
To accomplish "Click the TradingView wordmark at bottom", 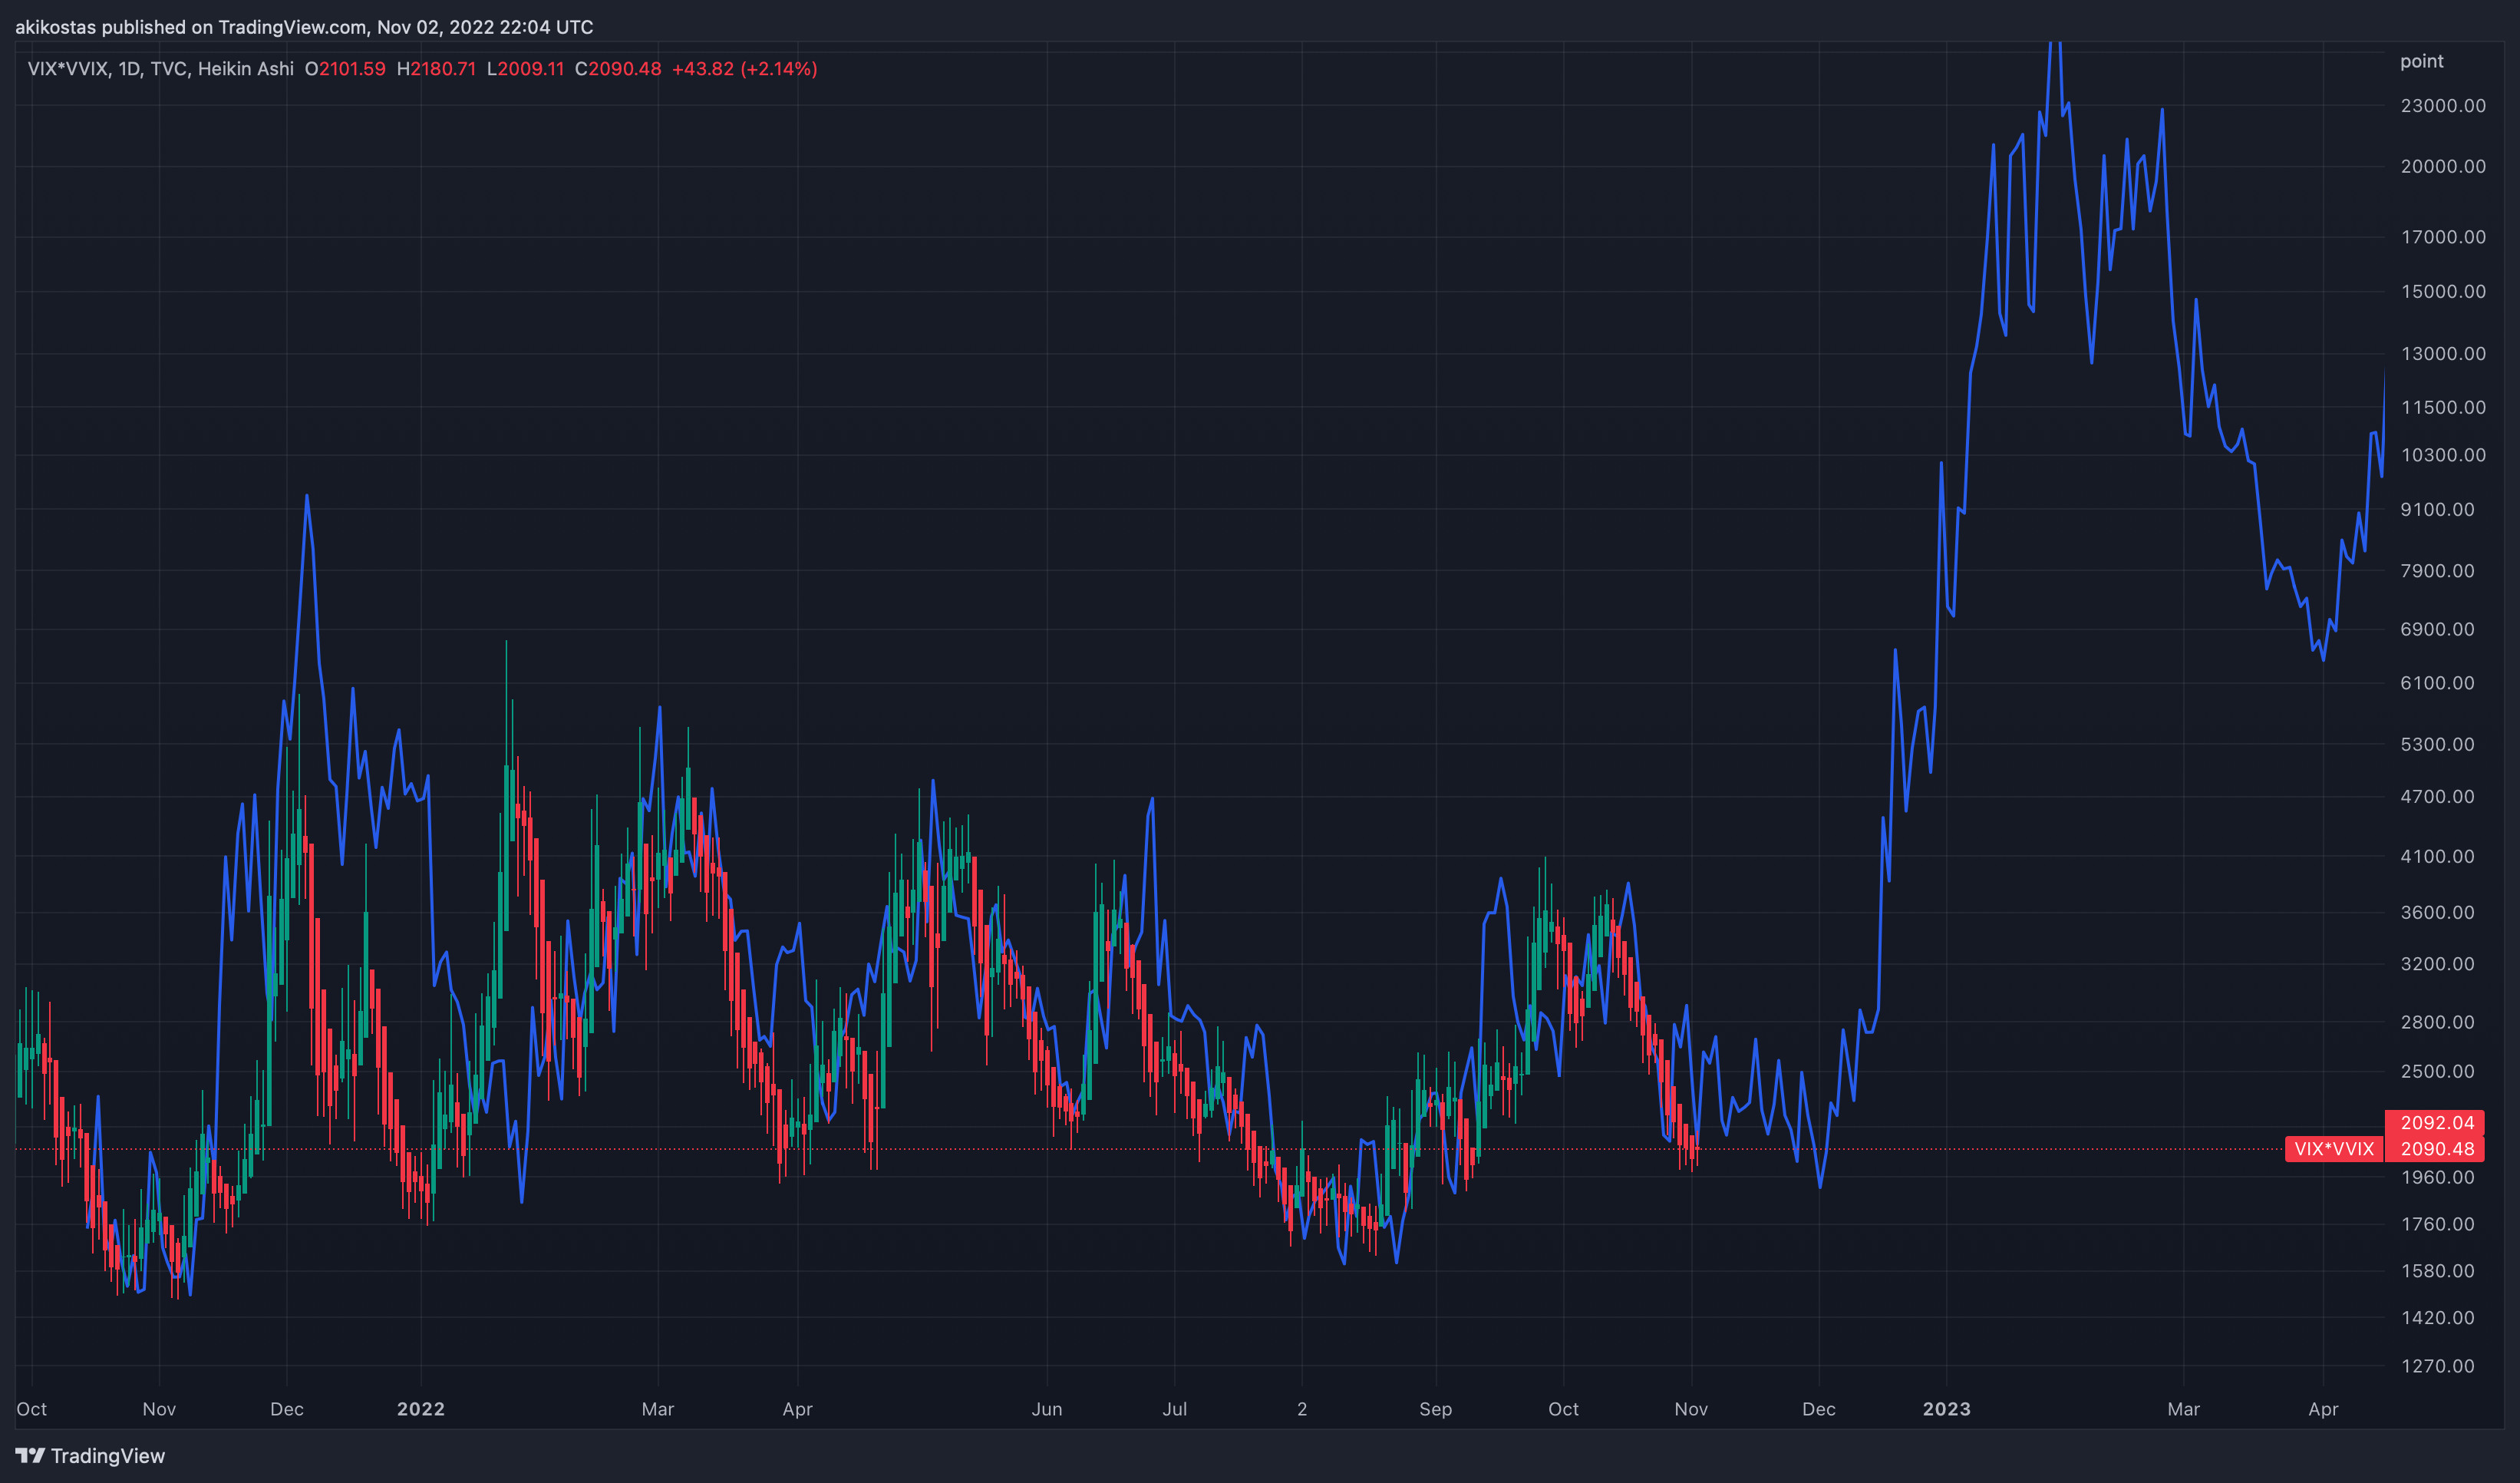I will [108, 1456].
